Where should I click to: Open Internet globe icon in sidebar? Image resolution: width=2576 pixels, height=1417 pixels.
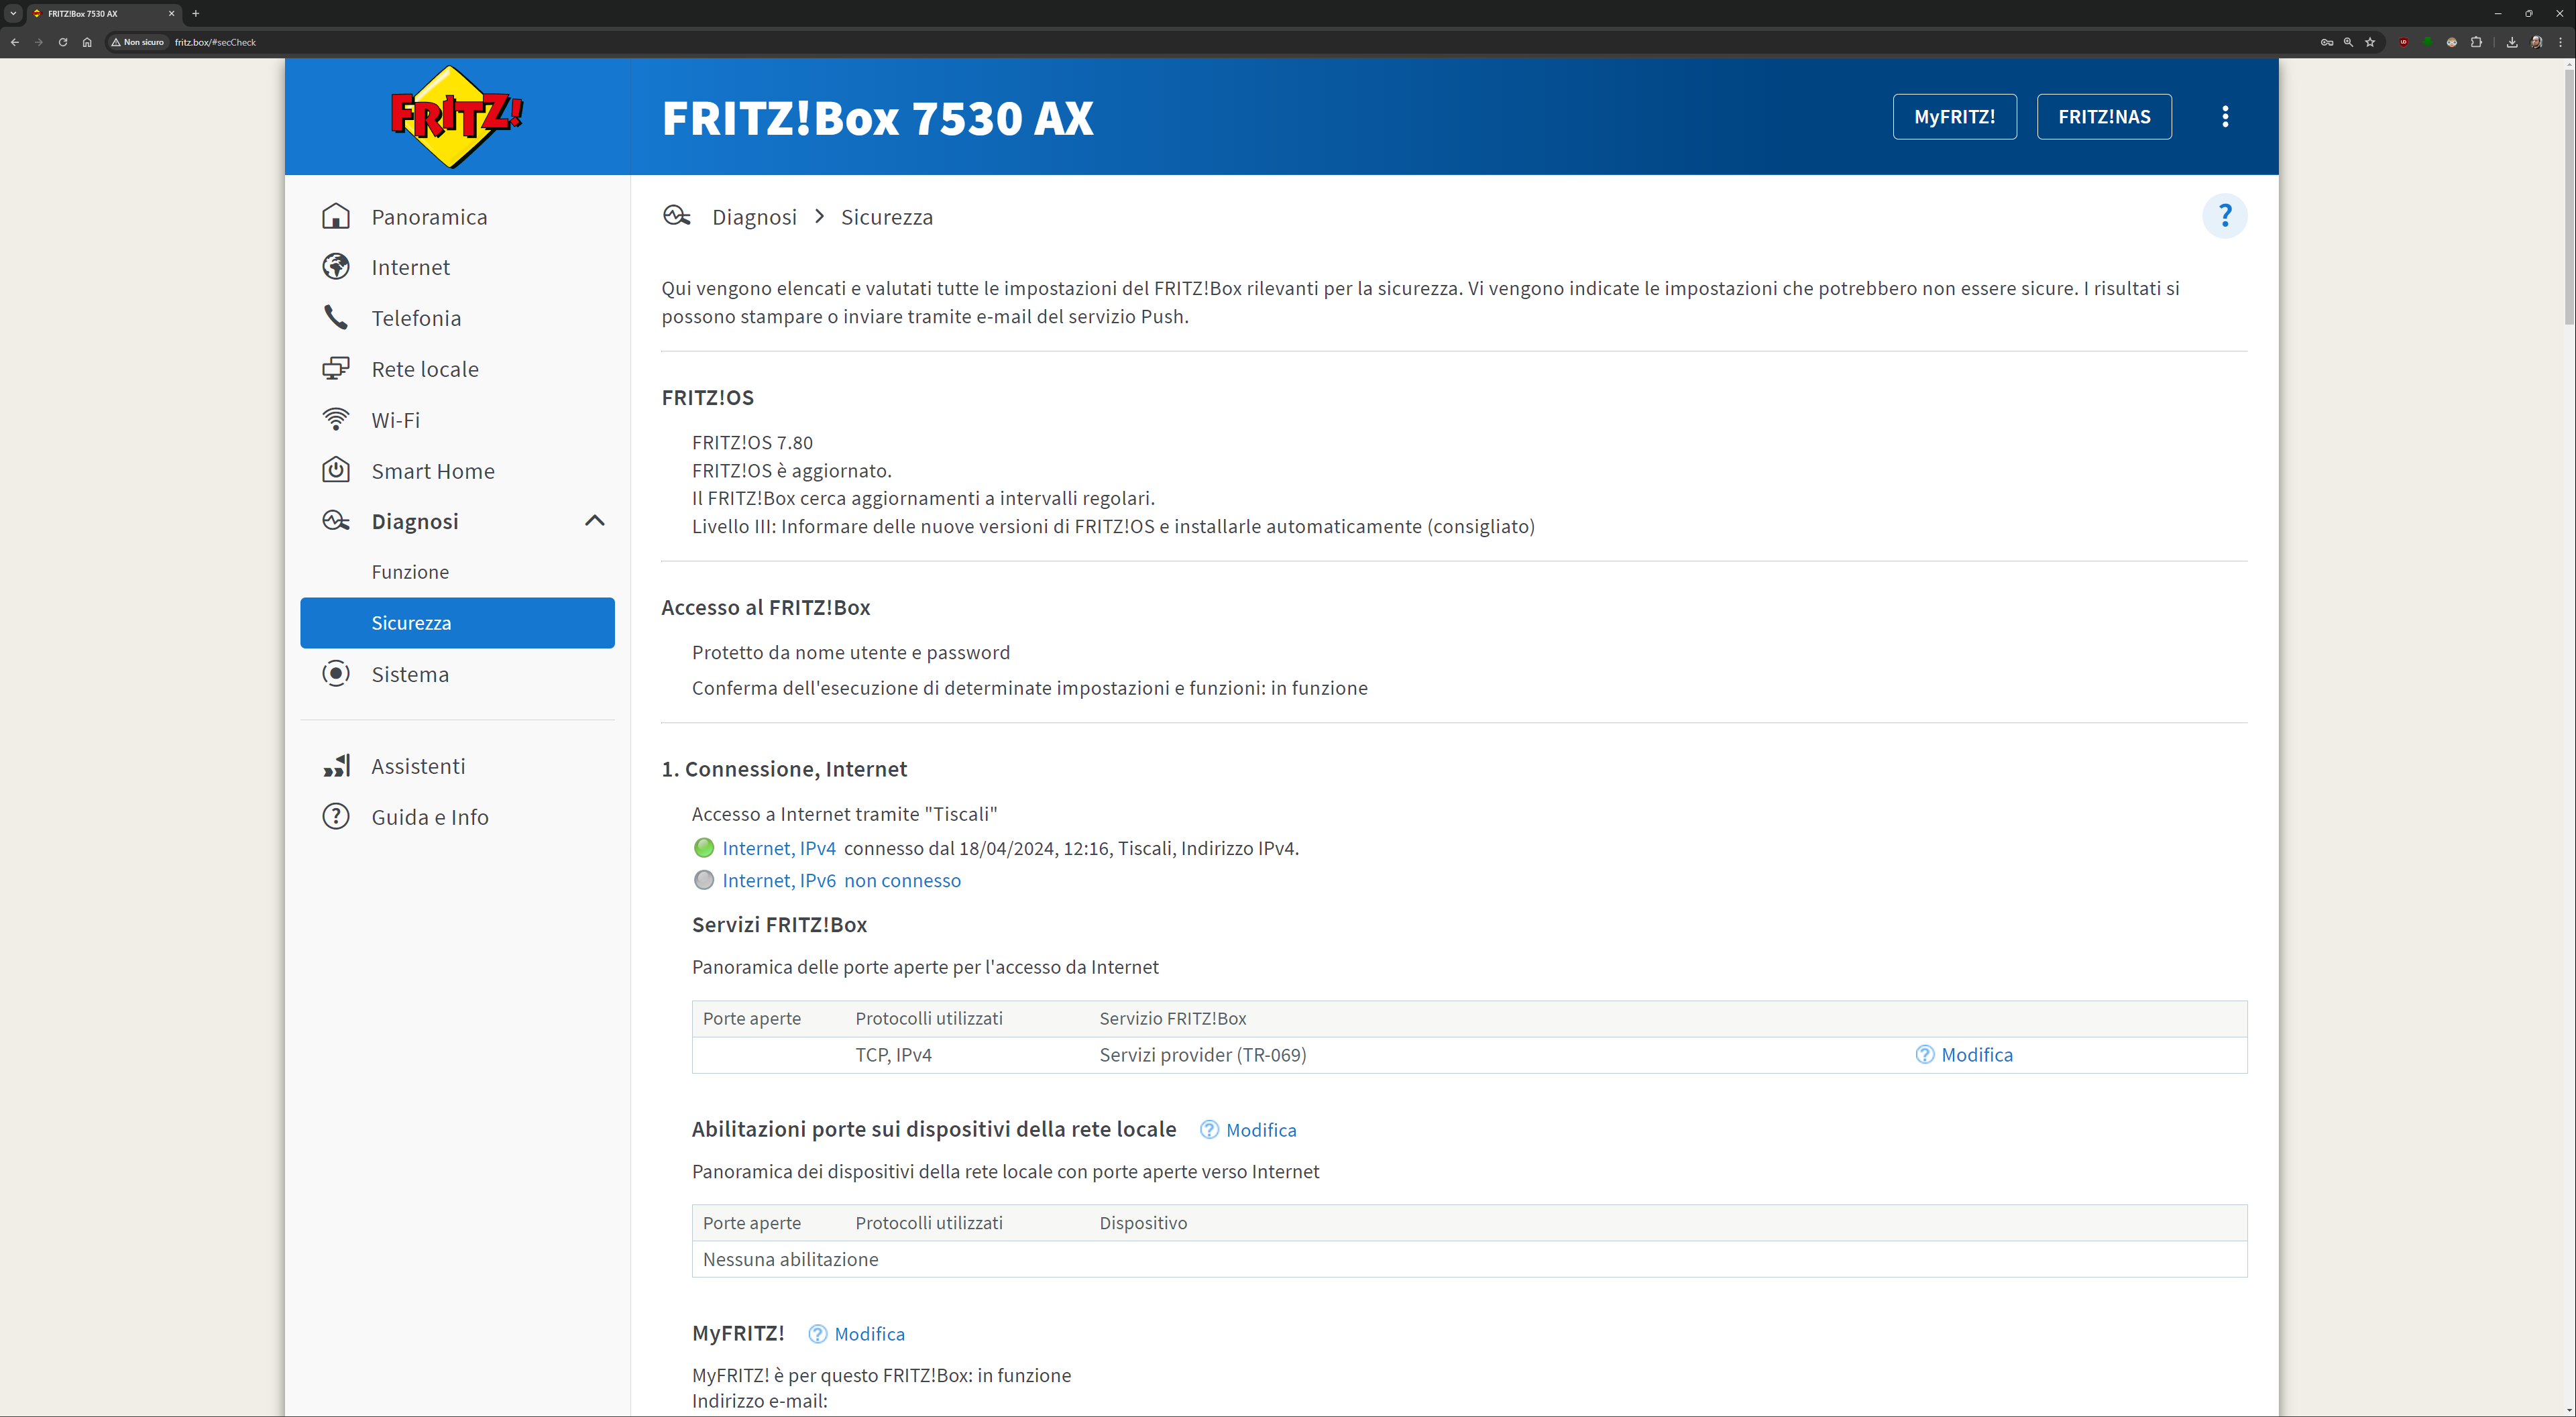(336, 267)
